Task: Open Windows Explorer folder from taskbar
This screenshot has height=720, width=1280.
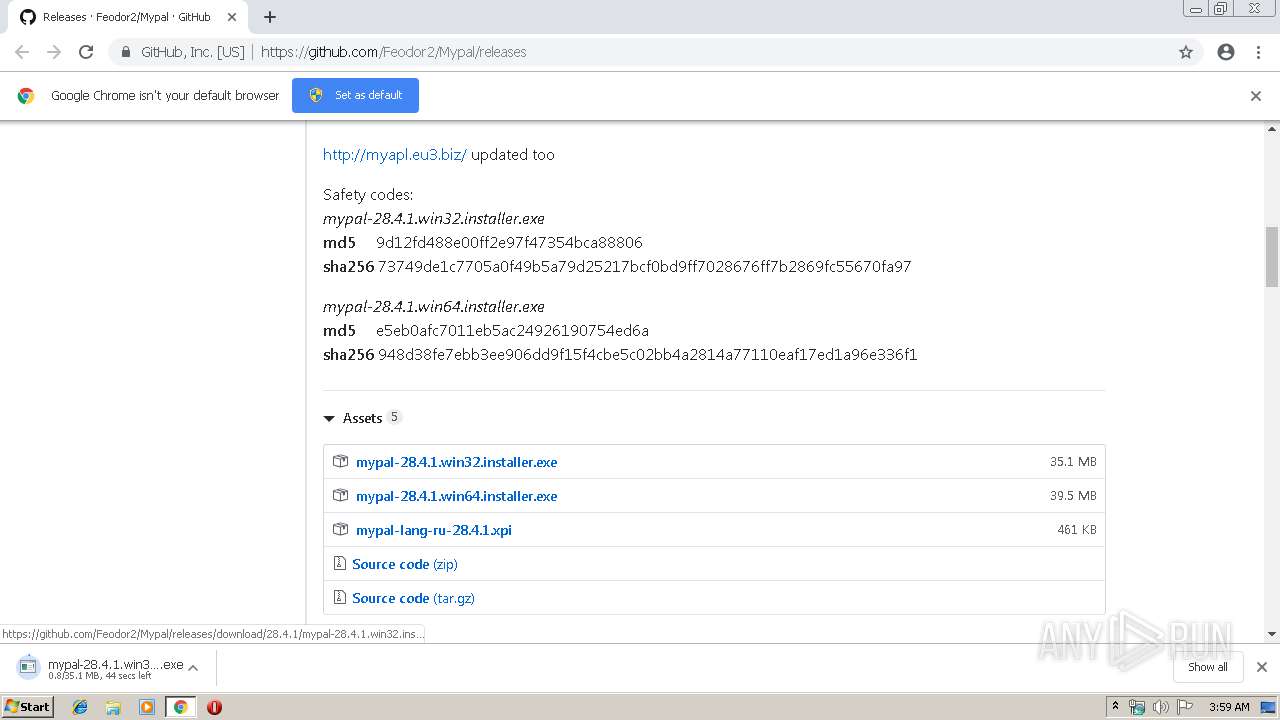Action: (113, 707)
